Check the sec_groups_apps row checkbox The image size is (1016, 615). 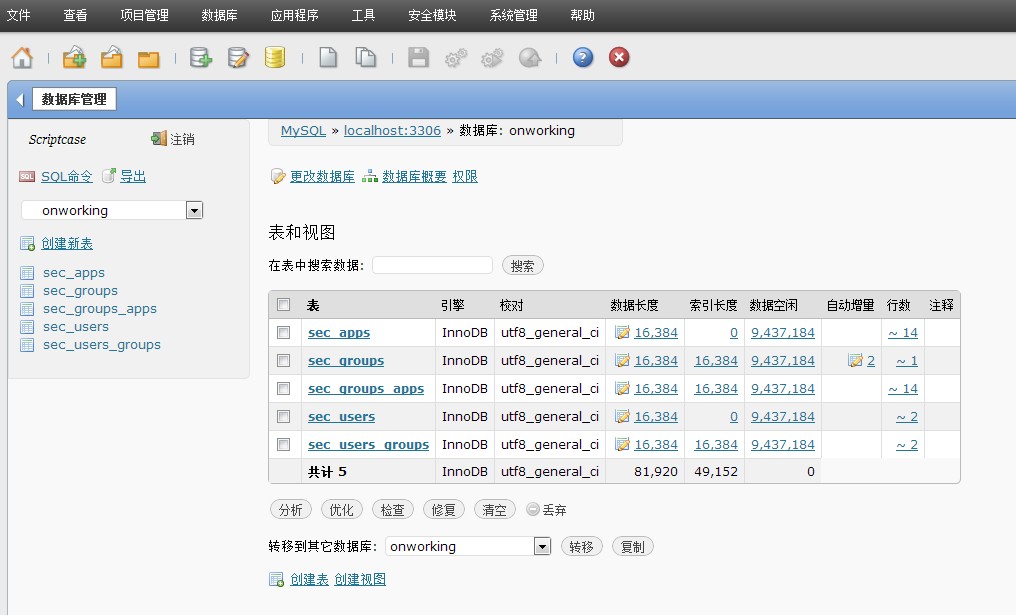pyautogui.click(x=283, y=388)
